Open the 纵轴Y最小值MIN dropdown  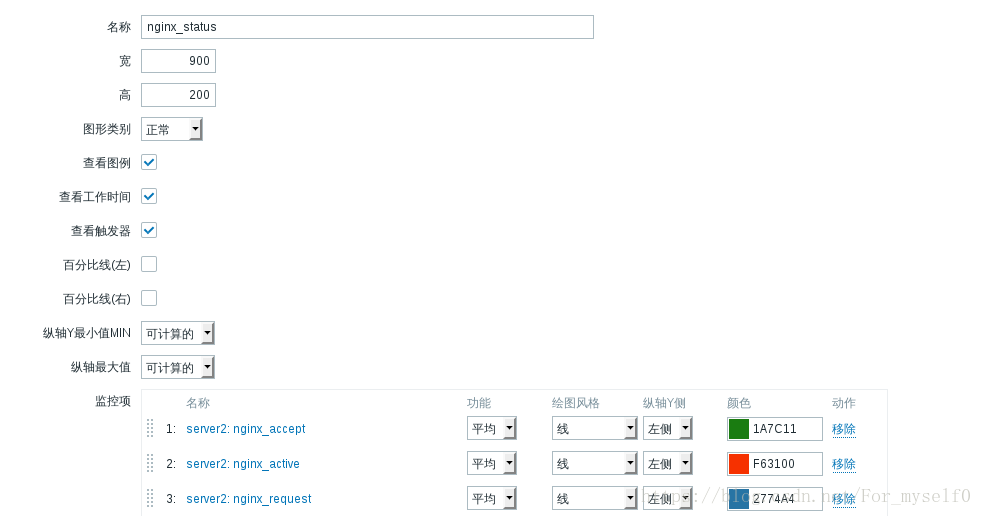[x=178, y=333]
